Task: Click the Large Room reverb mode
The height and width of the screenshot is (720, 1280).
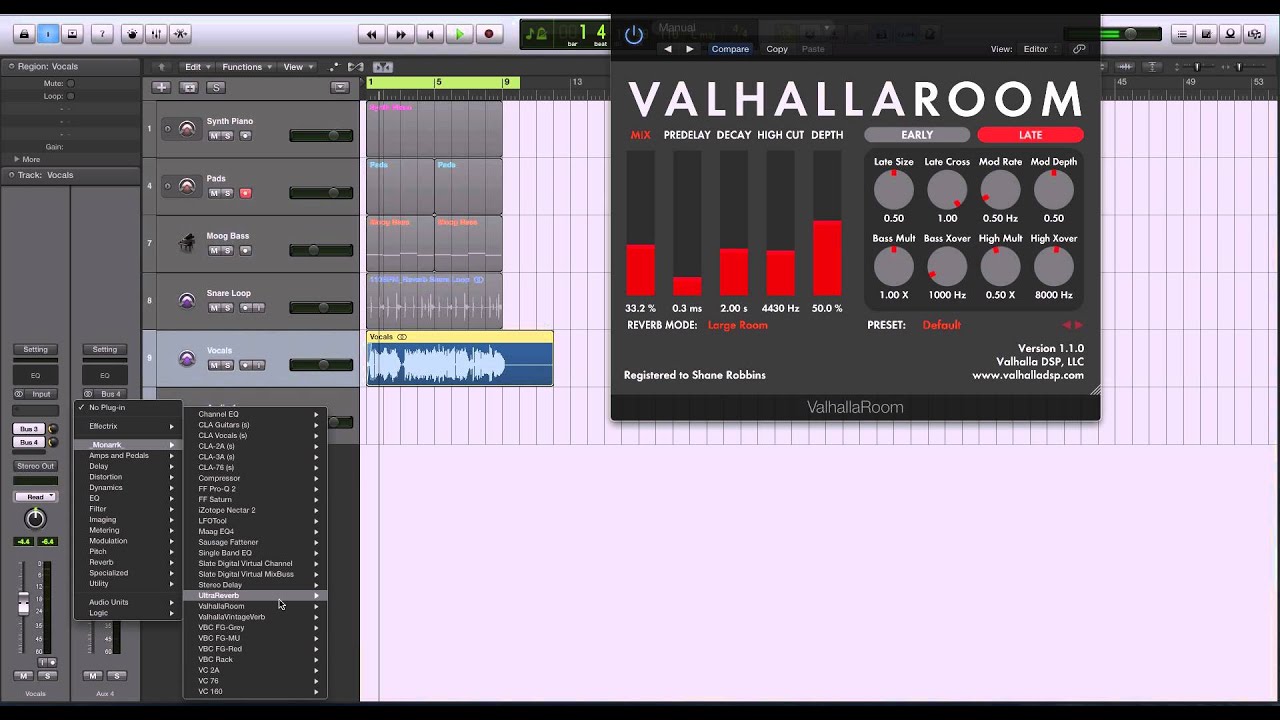Action: coord(738,325)
